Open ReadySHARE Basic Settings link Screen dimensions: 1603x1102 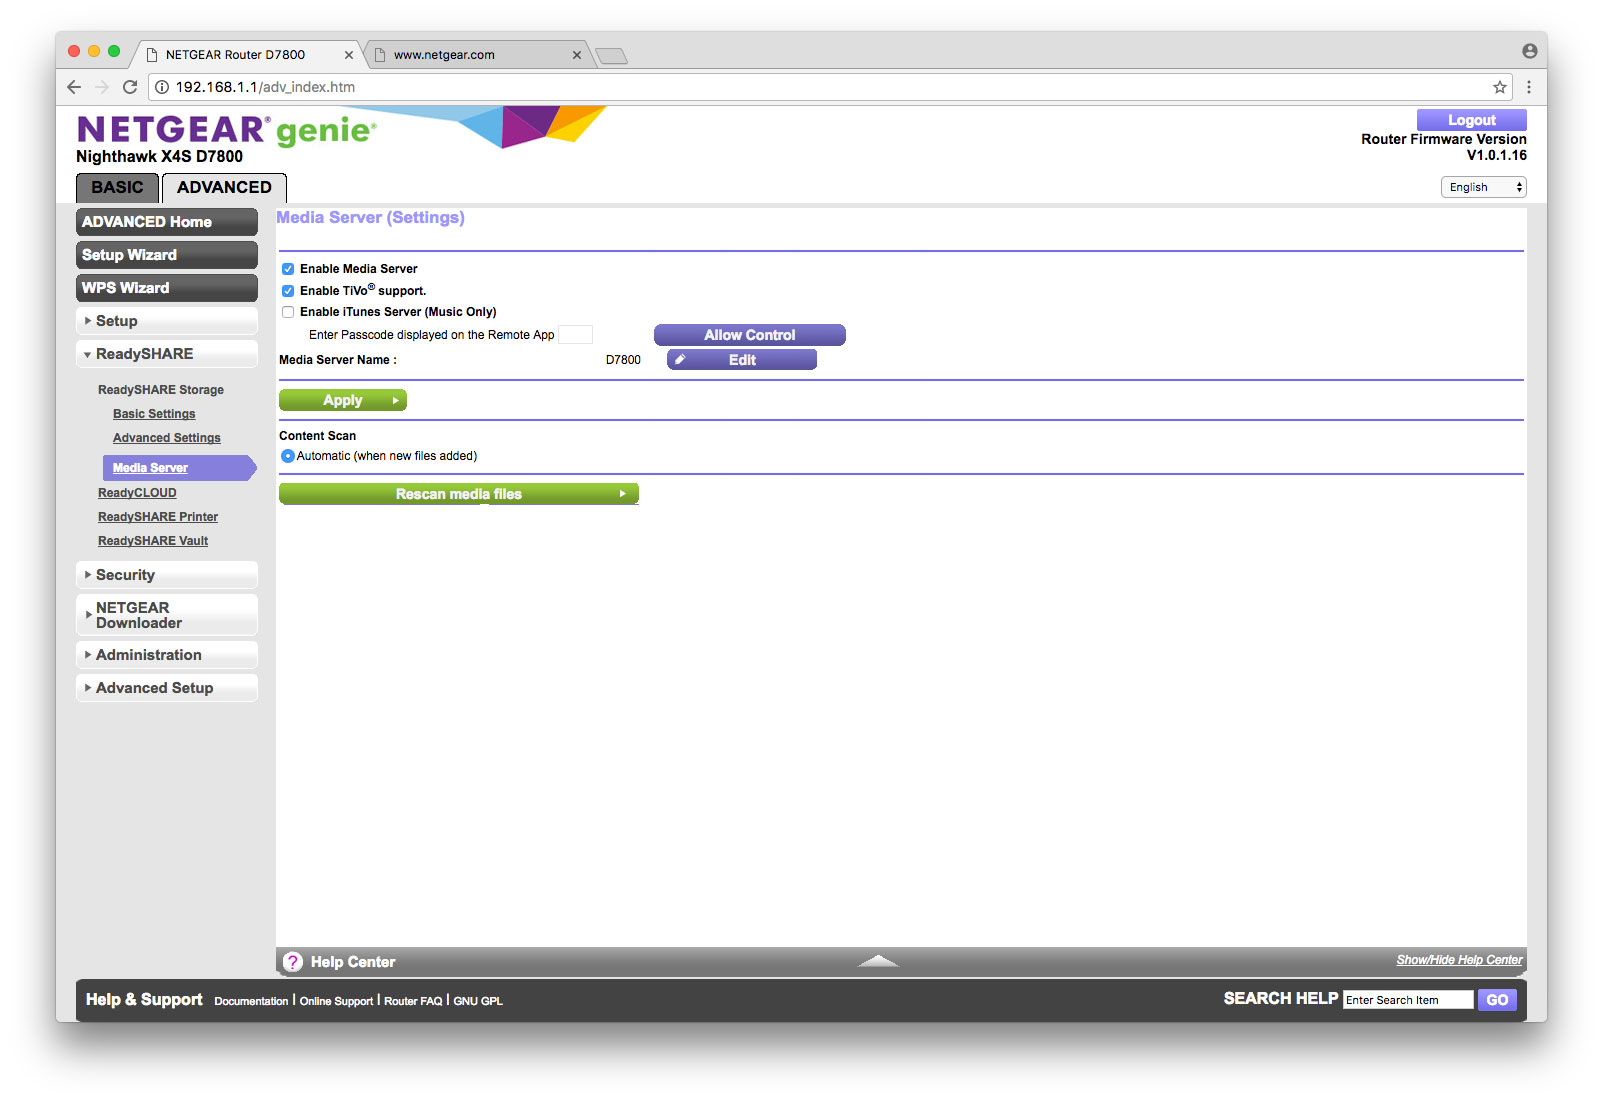(154, 414)
